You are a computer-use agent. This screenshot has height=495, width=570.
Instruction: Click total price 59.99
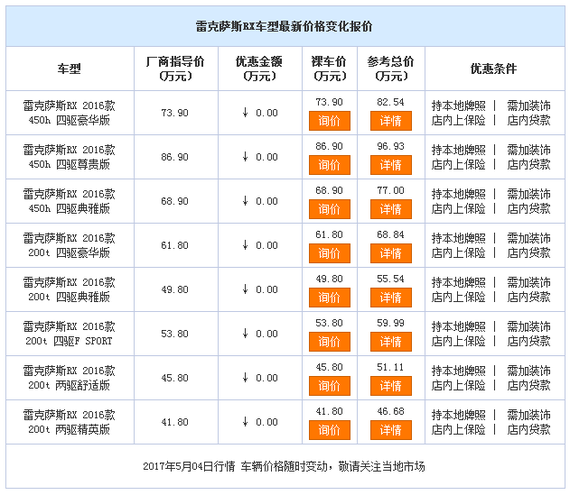click(x=391, y=323)
